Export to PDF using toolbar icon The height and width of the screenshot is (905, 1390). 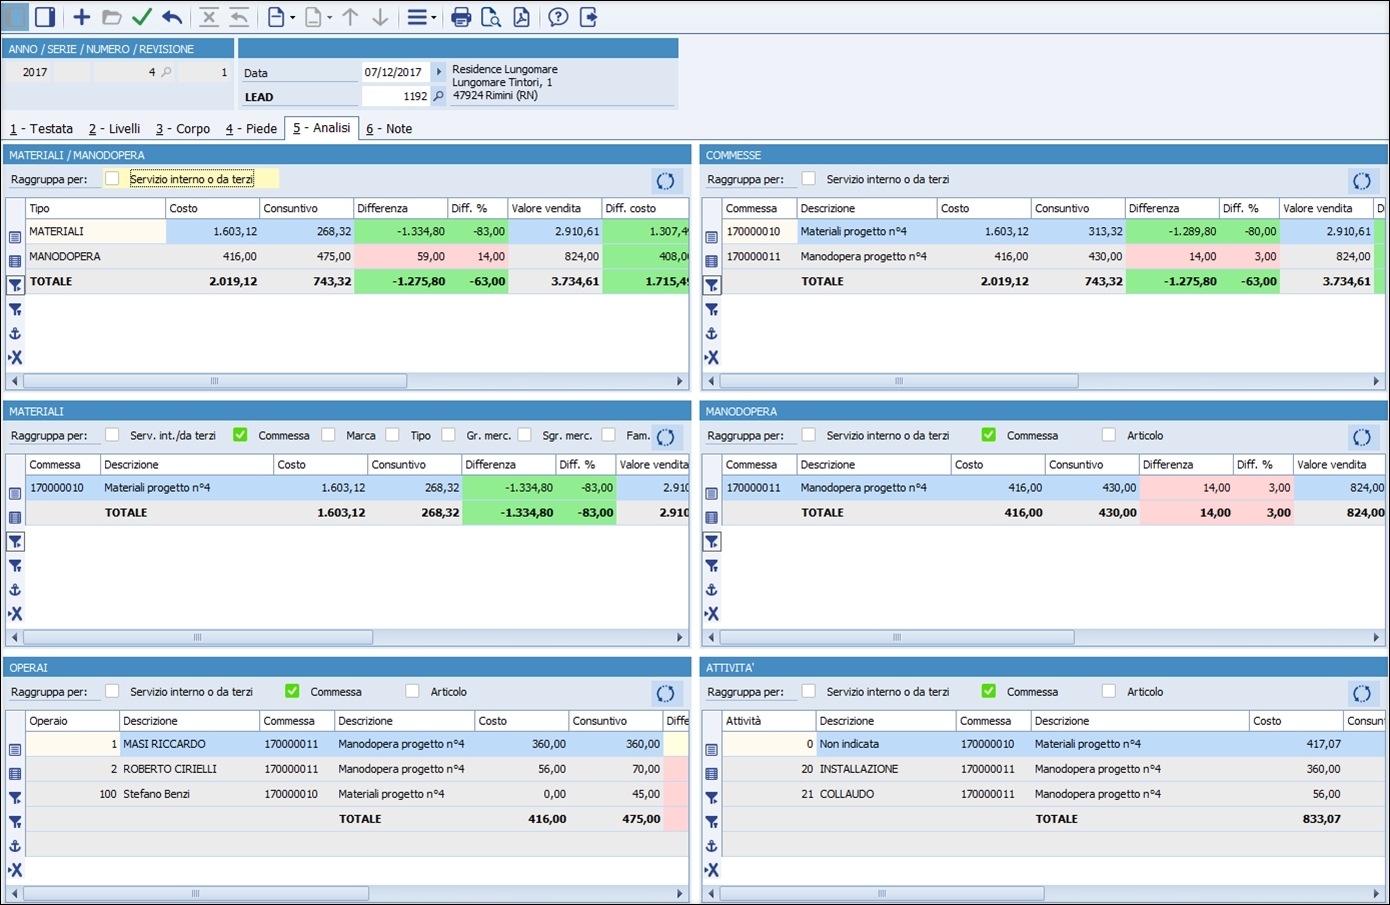click(521, 17)
